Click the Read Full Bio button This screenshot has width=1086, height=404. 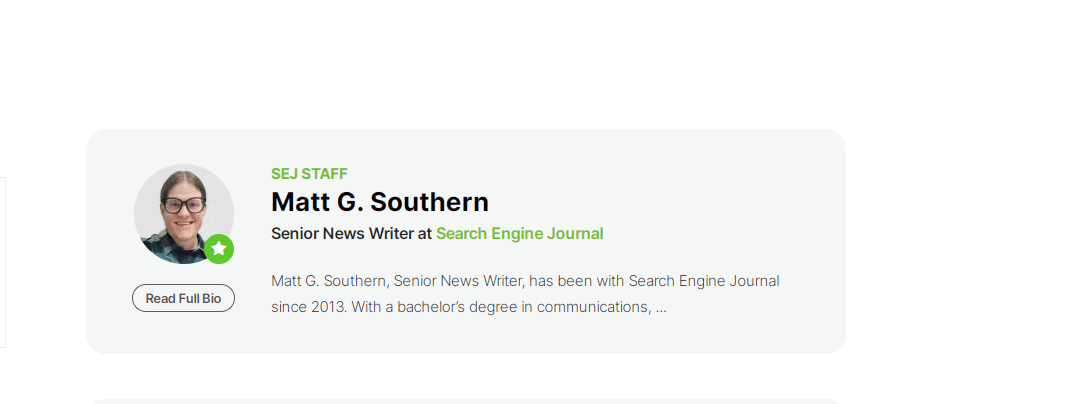184,298
